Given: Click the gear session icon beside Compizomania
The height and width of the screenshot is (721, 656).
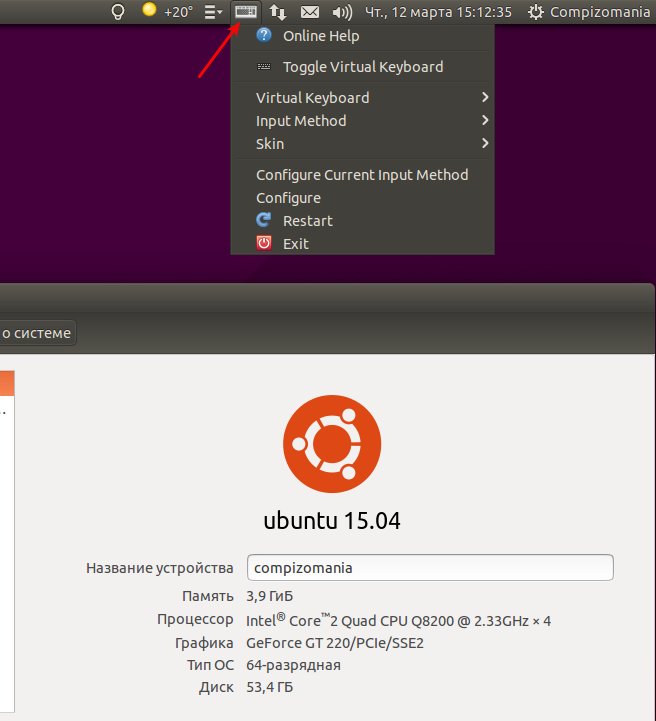Looking at the screenshot, I should pyautogui.click(x=535, y=12).
